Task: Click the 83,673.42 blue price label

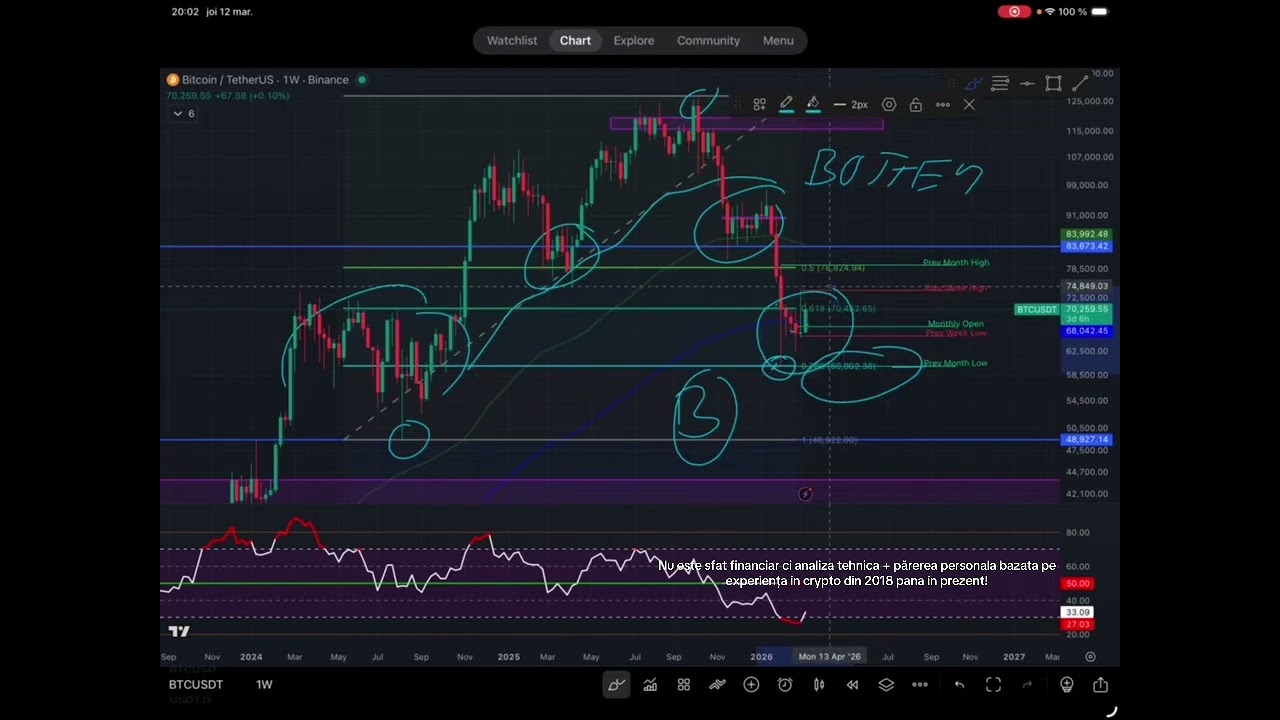Action: [x=1087, y=246]
